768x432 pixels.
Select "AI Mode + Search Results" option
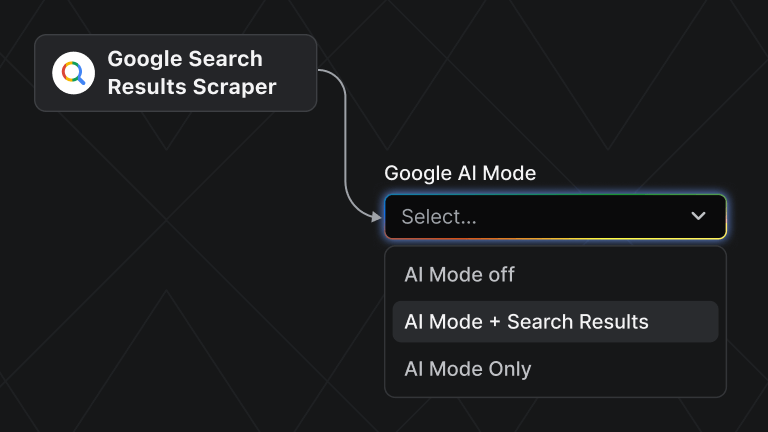[x=526, y=322]
